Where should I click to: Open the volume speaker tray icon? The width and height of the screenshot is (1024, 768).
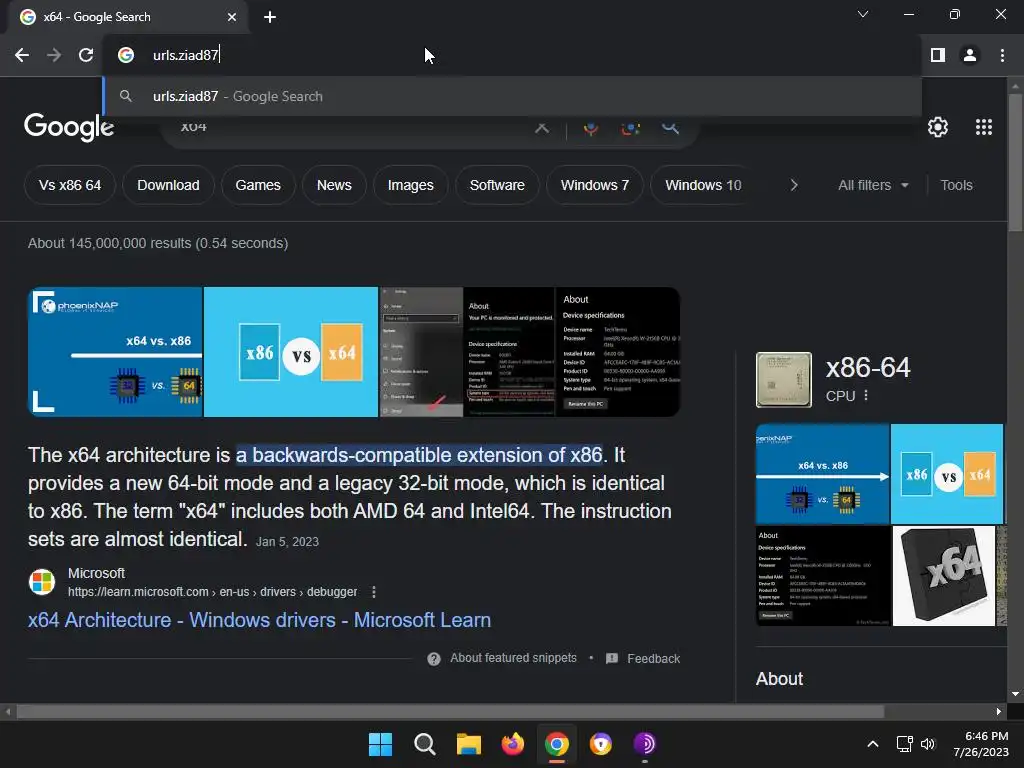928,744
